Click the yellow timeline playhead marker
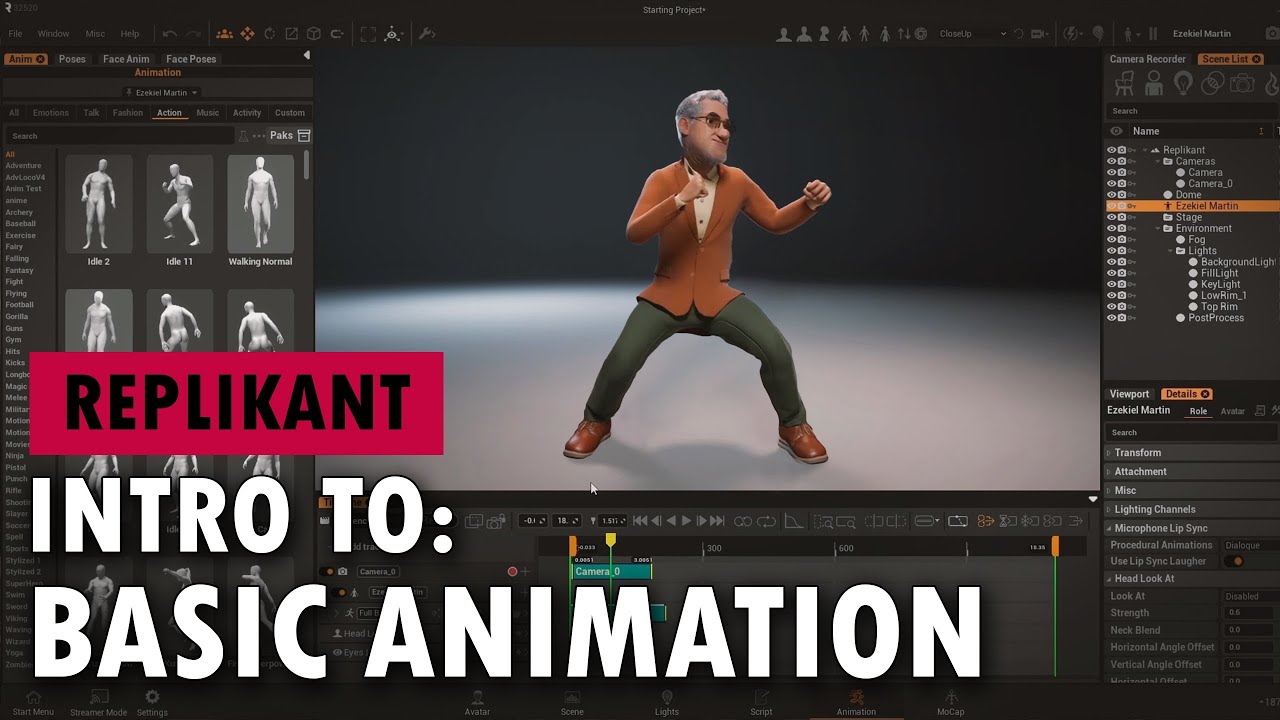 610,540
